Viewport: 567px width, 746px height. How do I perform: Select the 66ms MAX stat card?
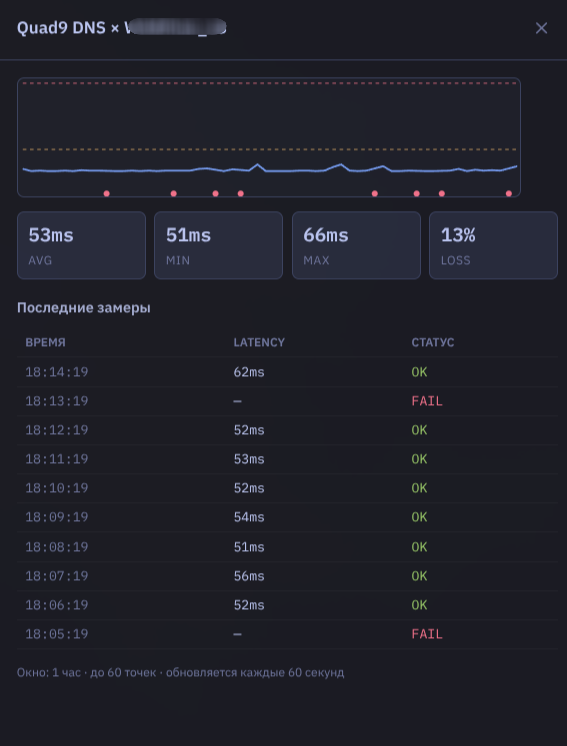click(x=356, y=245)
